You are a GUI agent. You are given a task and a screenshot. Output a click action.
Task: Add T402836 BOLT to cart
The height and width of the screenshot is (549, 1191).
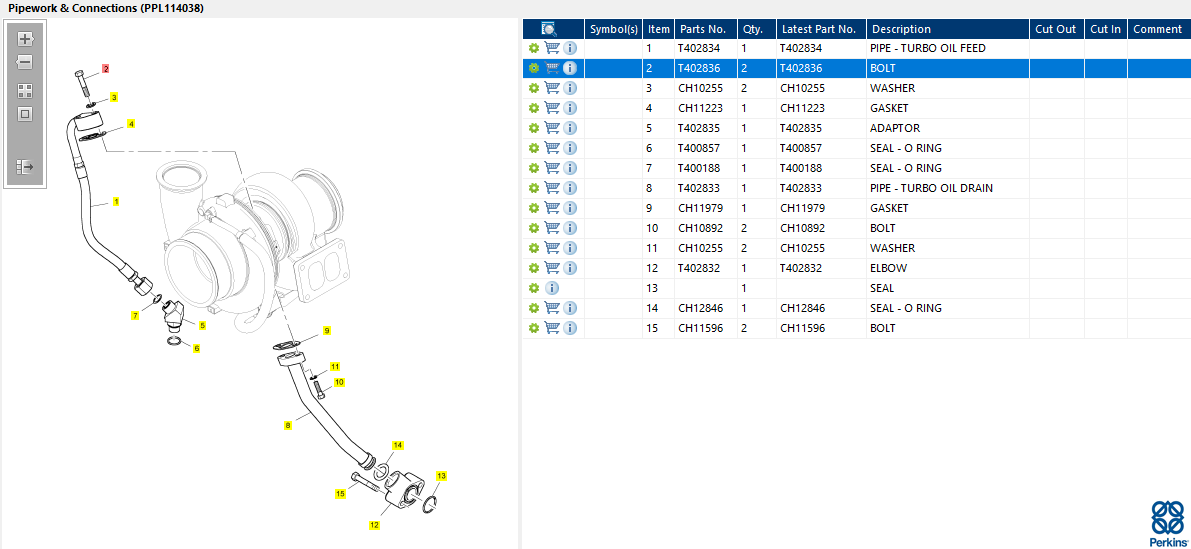click(552, 68)
